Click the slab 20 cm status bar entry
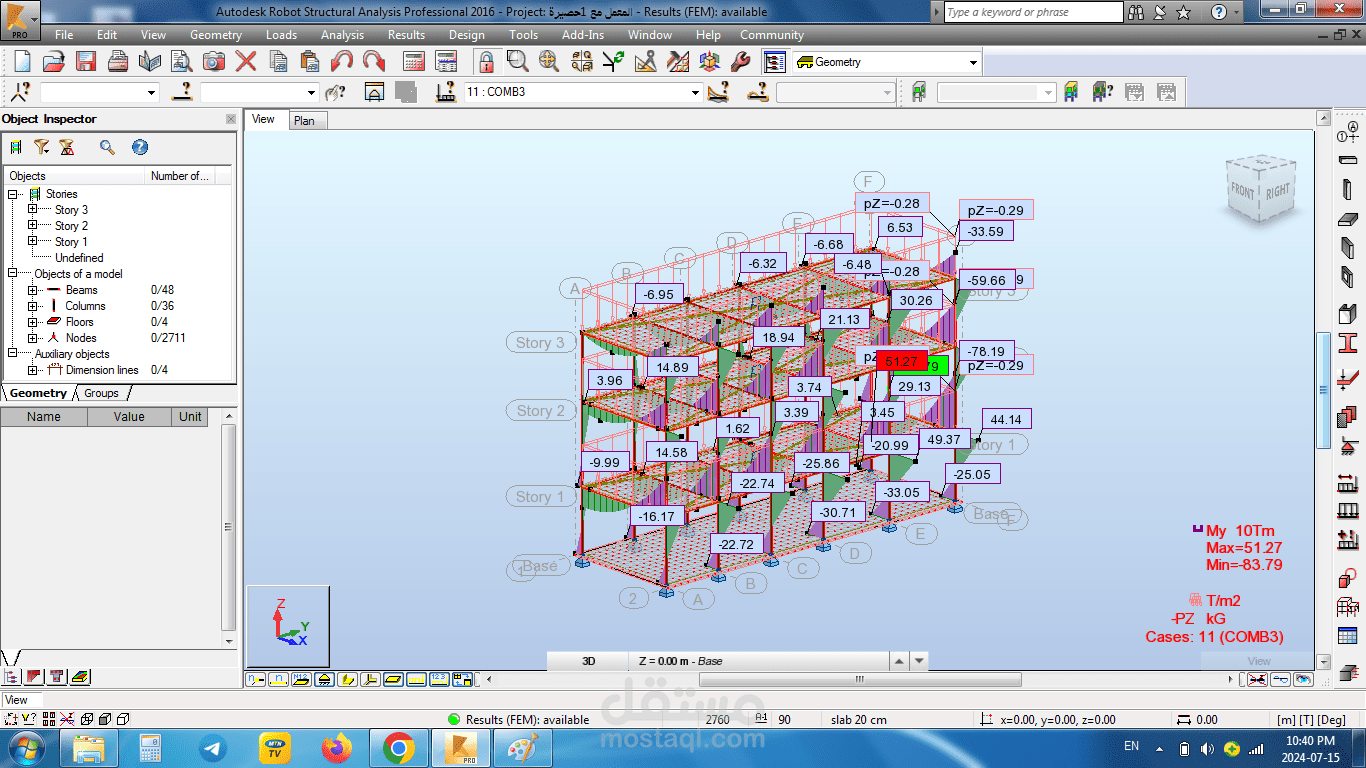 click(x=858, y=720)
